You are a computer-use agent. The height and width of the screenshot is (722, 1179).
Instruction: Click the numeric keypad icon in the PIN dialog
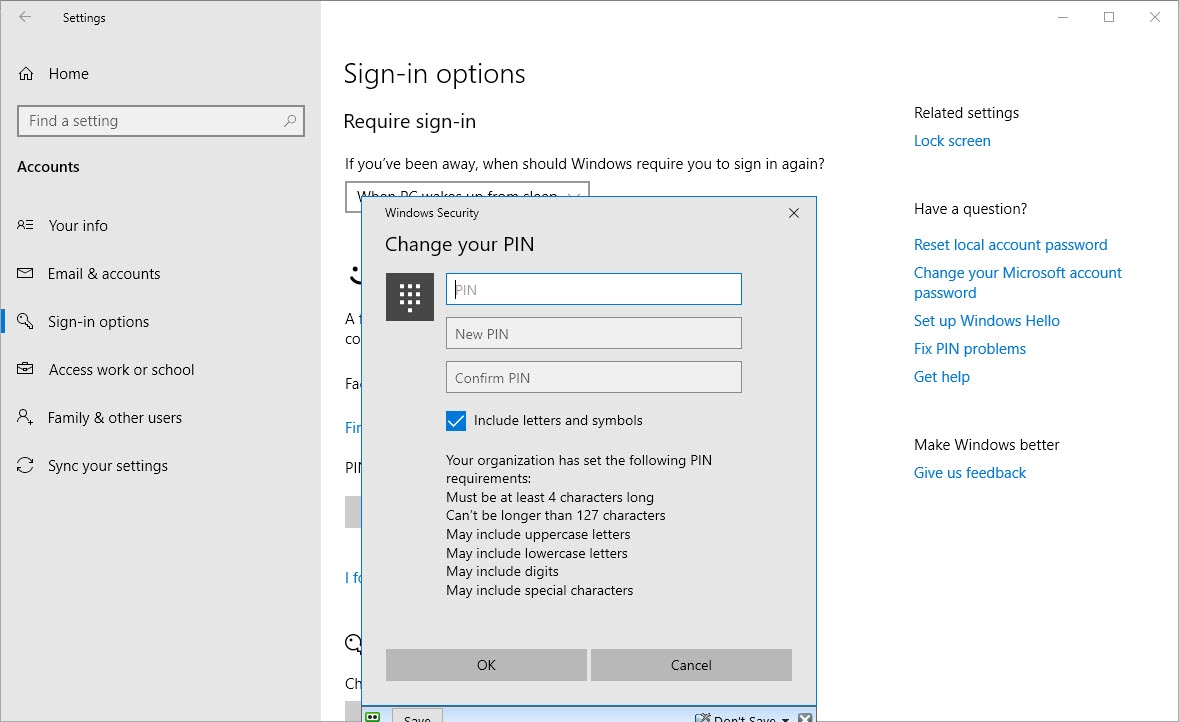pos(409,296)
